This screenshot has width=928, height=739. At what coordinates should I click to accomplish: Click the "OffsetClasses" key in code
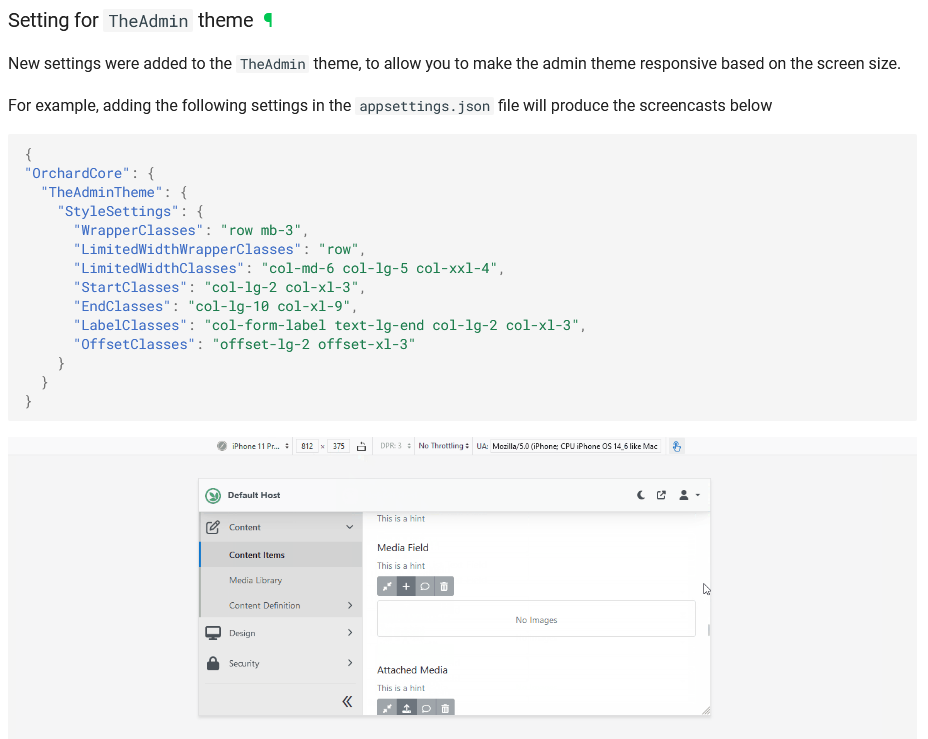(134, 344)
